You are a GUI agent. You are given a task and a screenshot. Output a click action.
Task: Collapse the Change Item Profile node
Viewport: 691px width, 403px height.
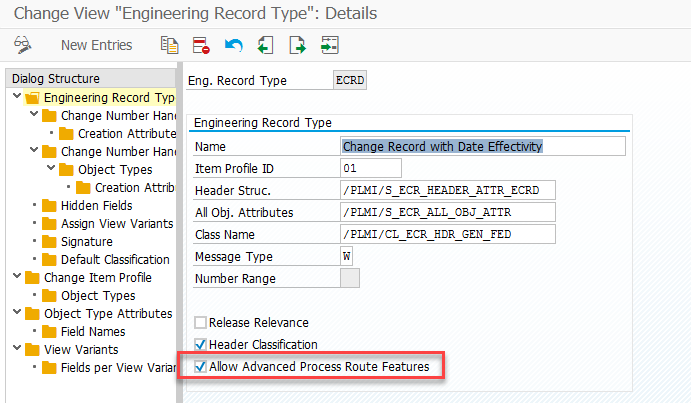click(x=17, y=276)
